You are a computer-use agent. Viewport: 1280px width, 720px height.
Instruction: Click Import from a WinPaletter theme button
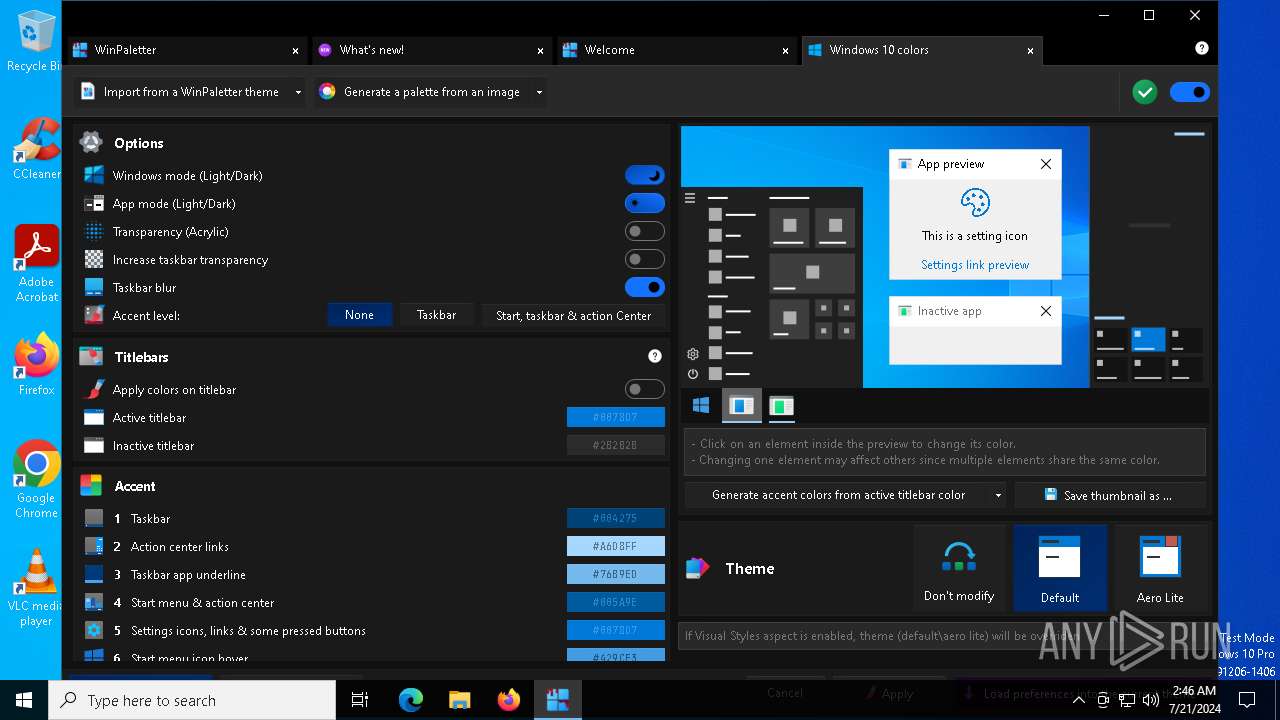(181, 92)
